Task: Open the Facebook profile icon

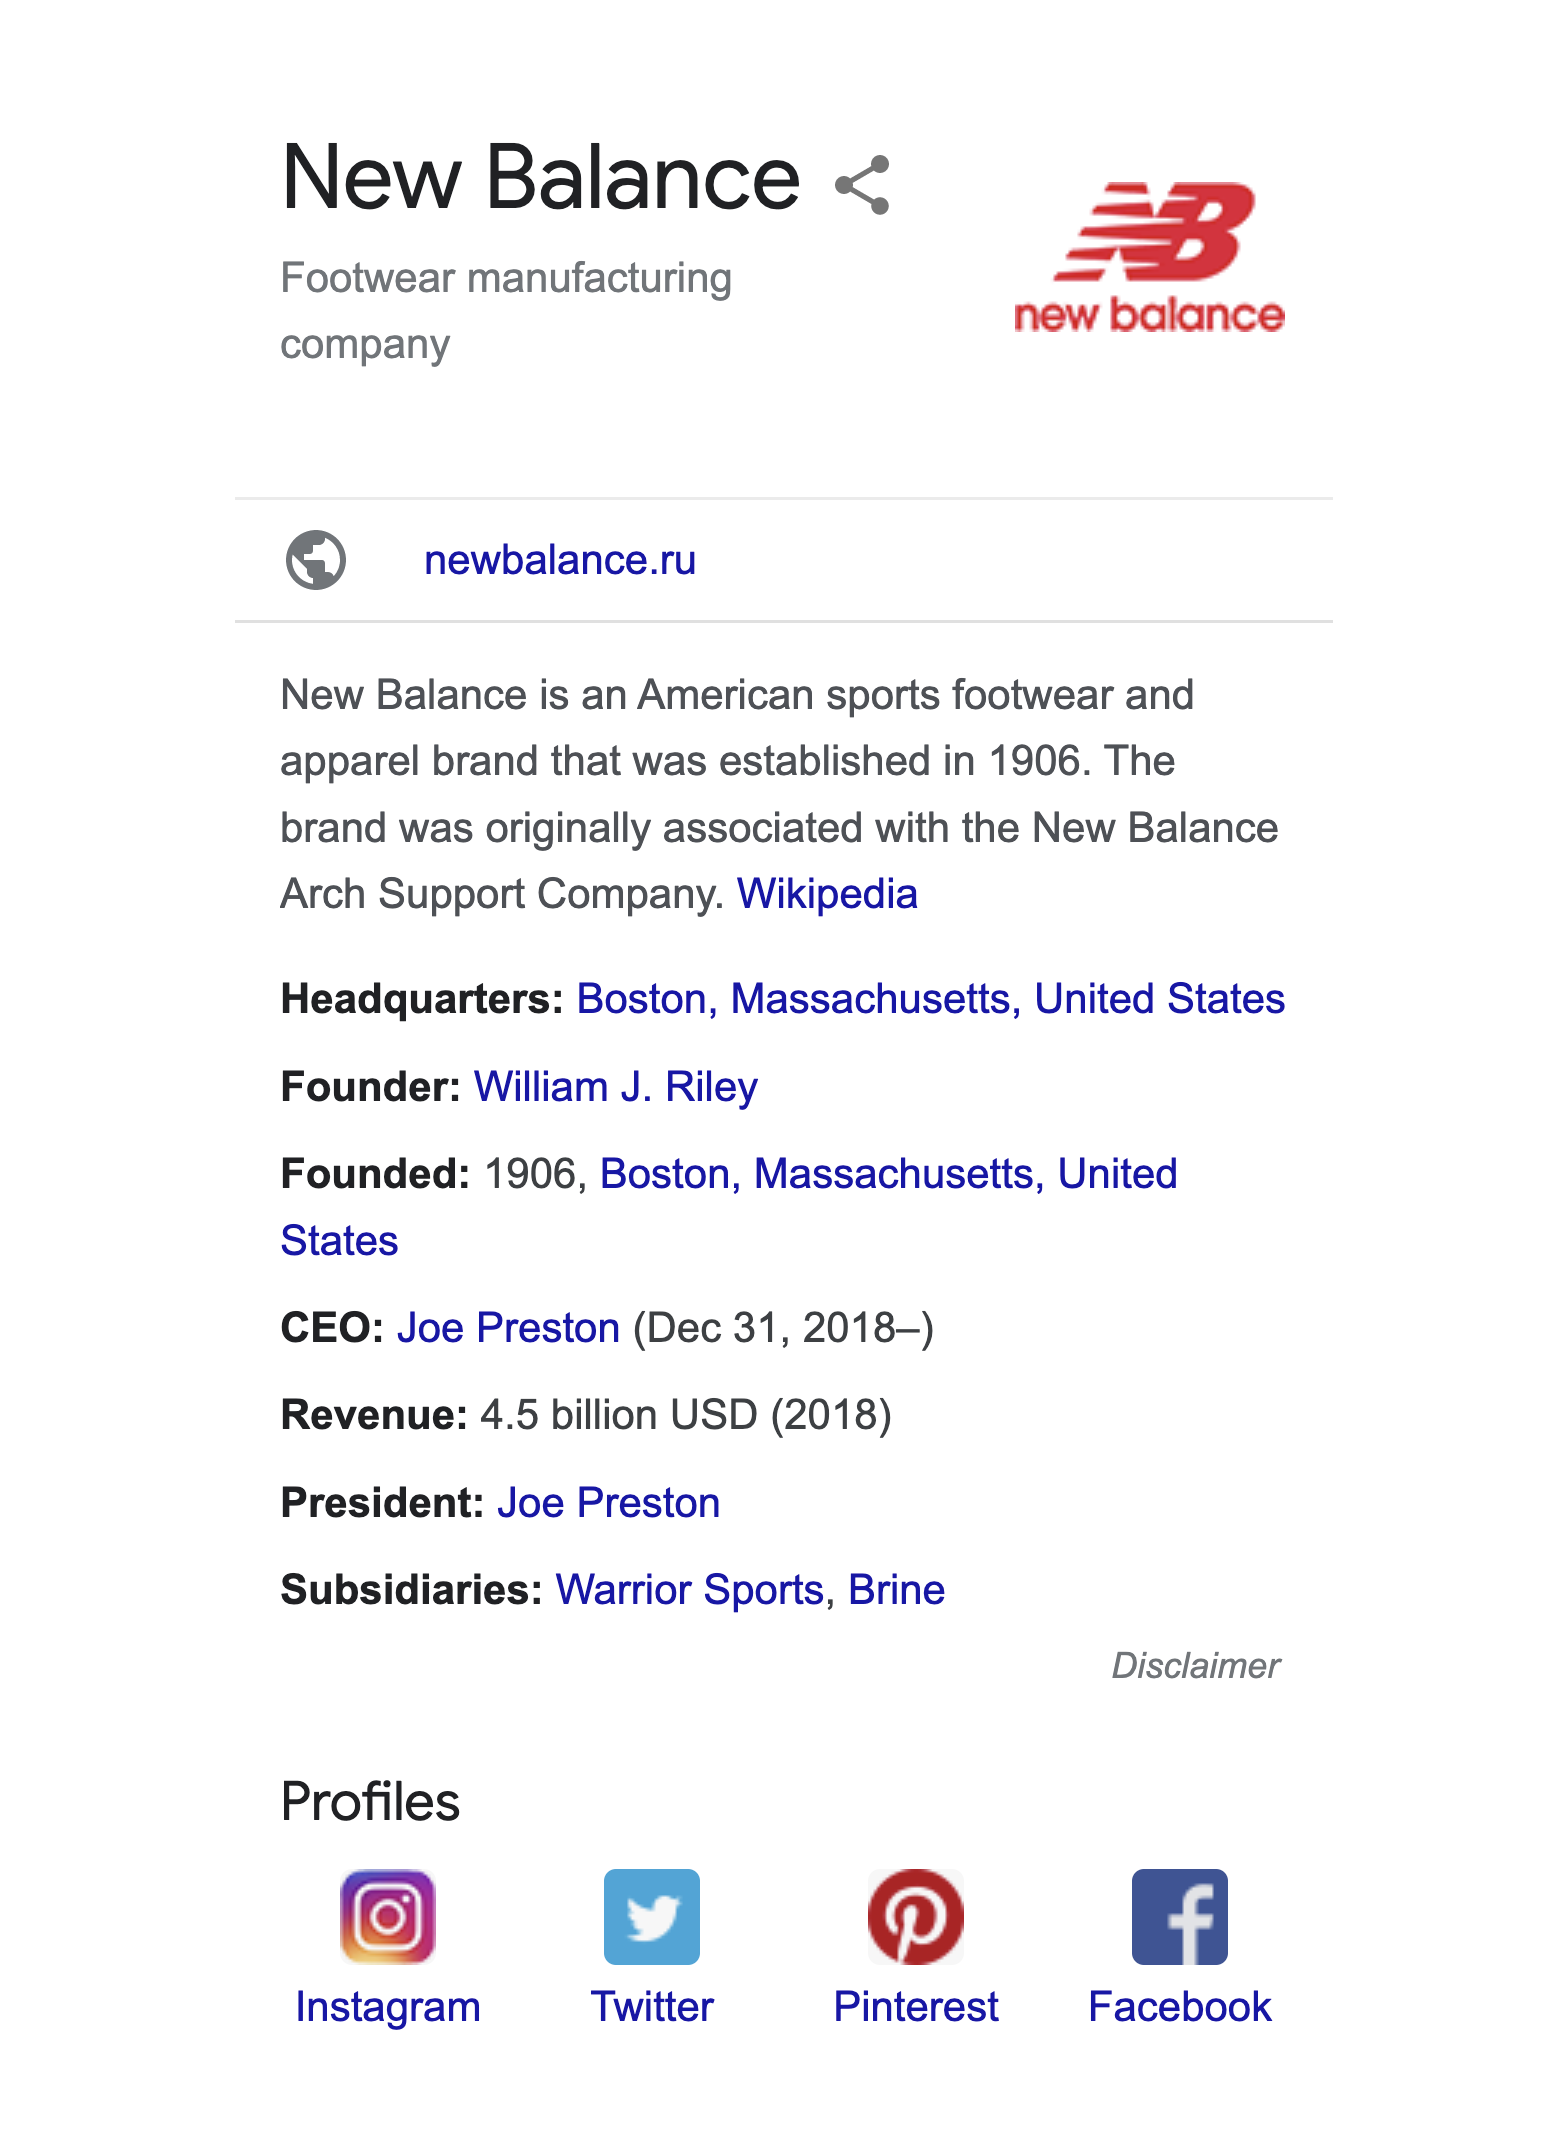Action: pyautogui.click(x=1180, y=1916)
